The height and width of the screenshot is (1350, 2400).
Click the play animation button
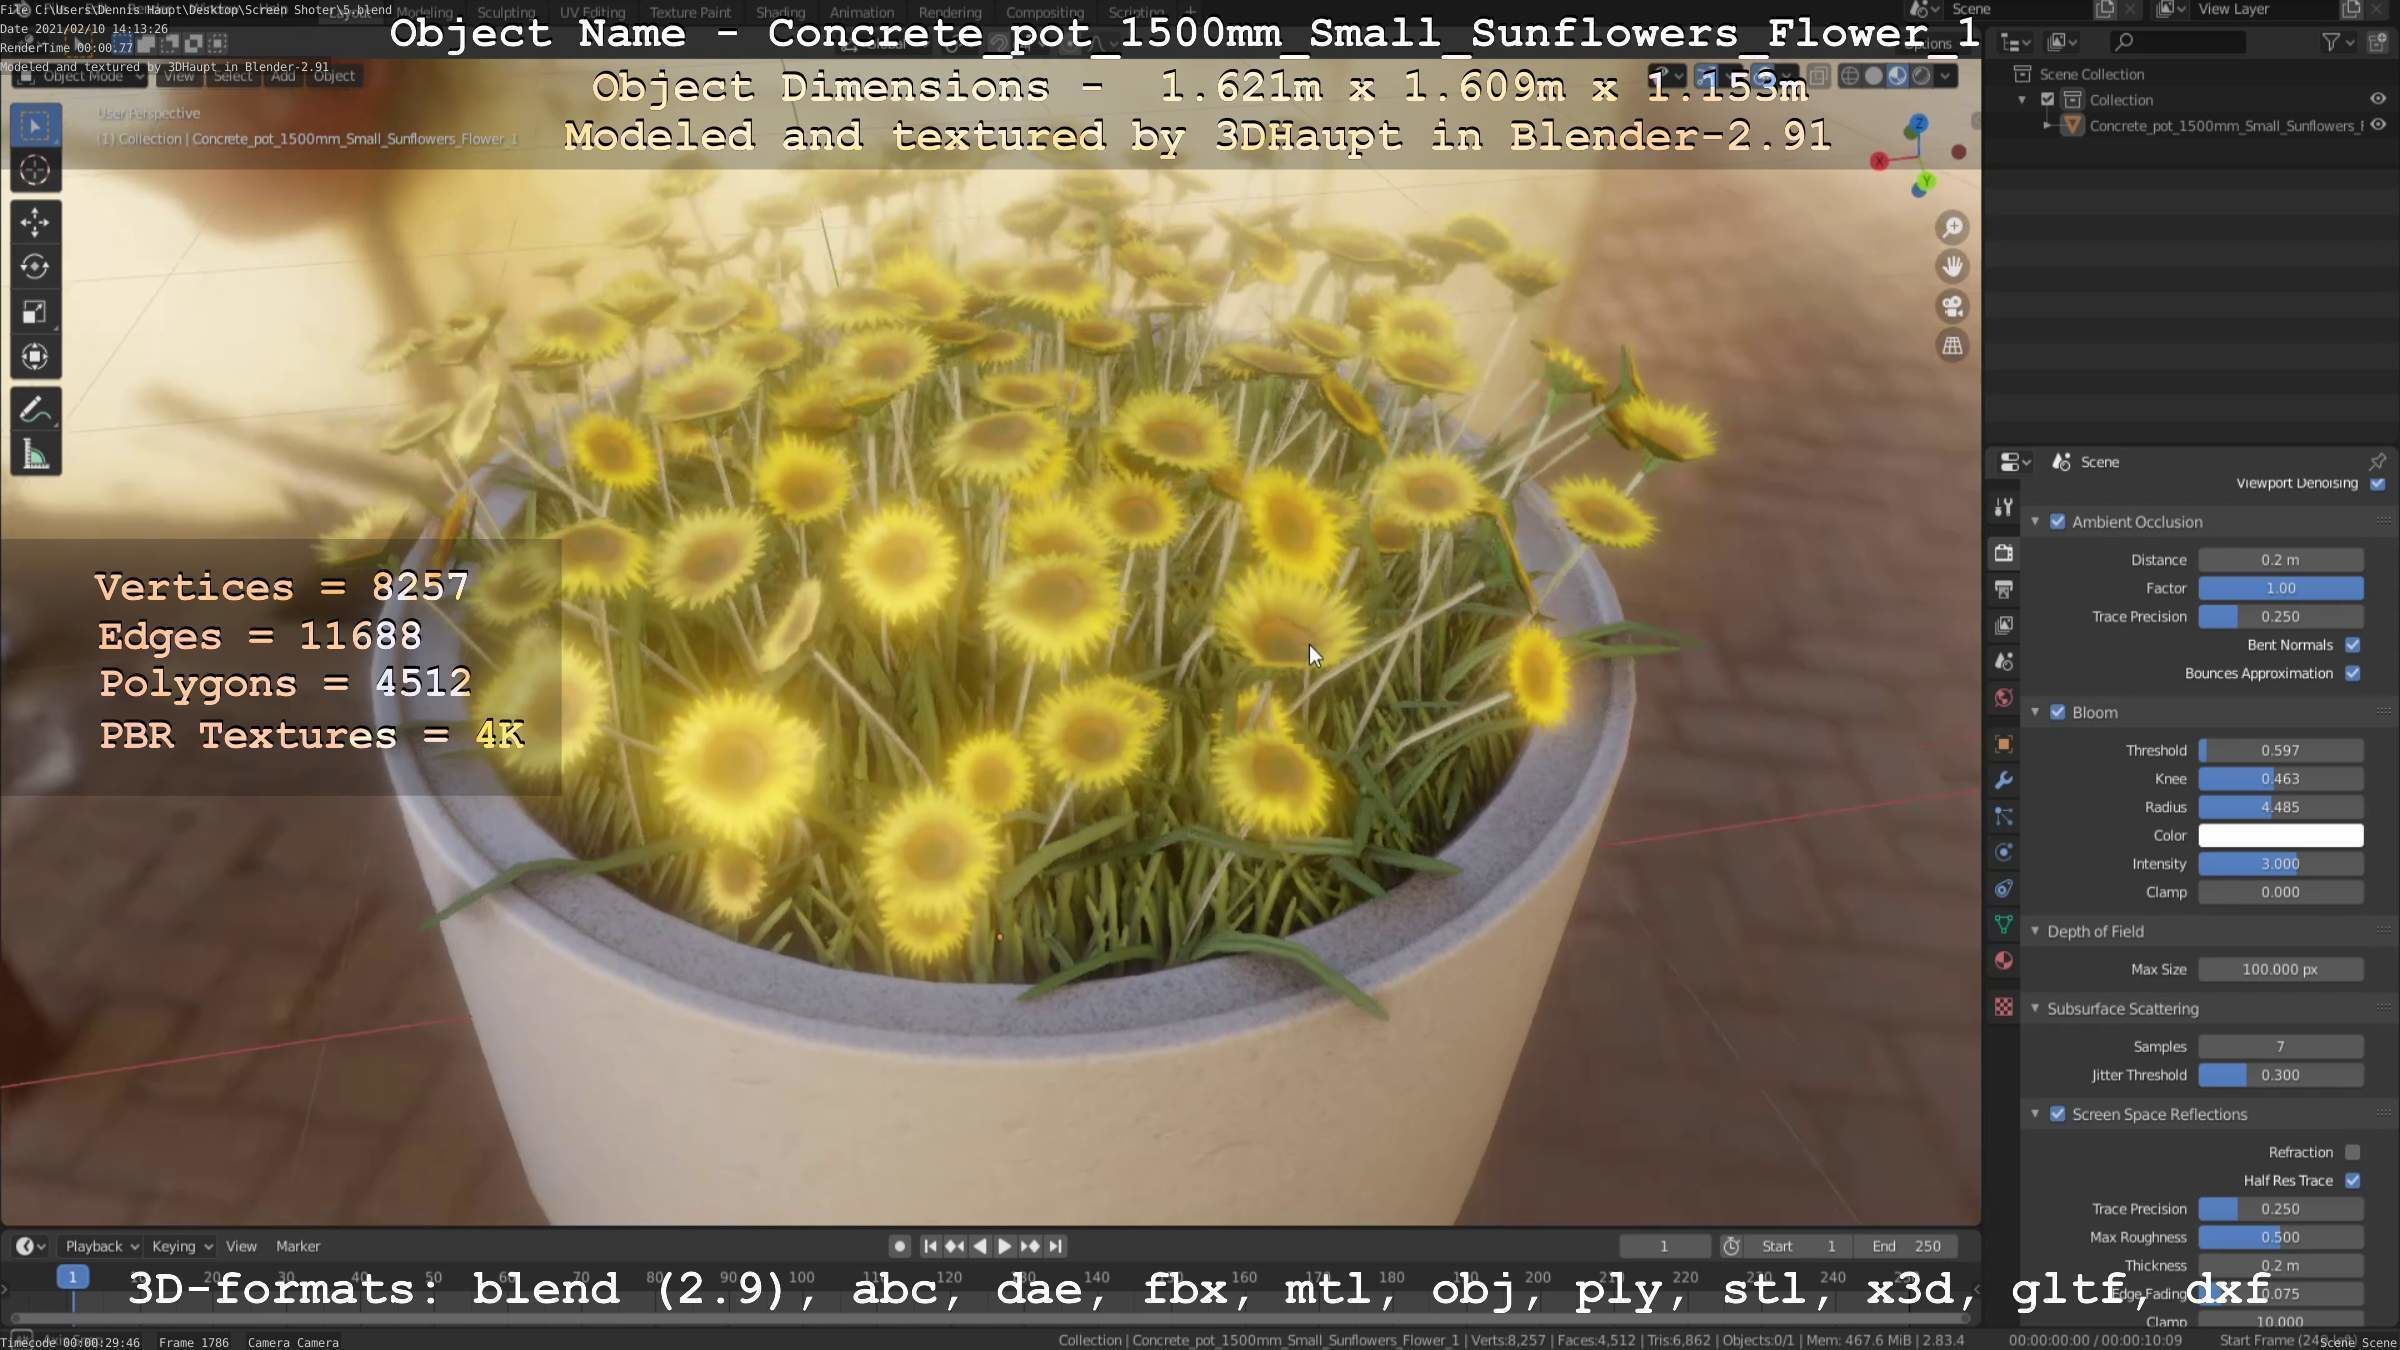(x=1005, y=1246)
